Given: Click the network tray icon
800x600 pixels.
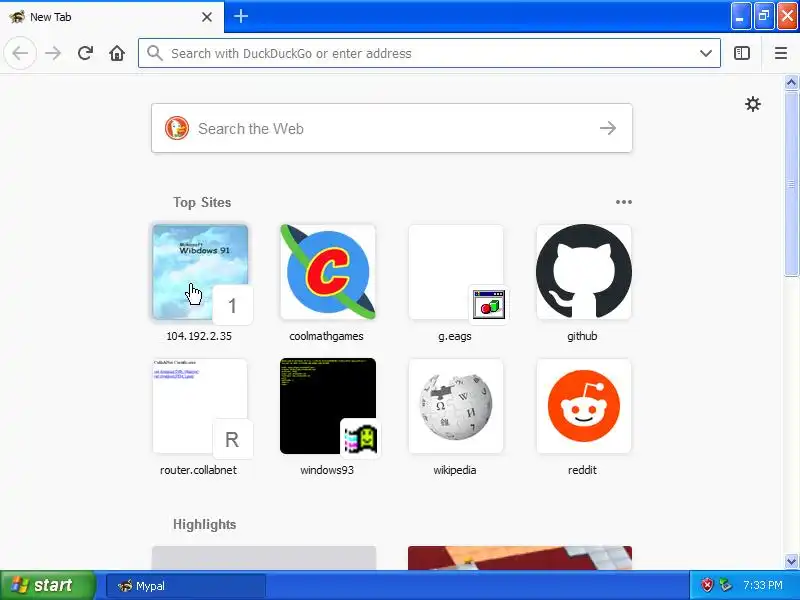Looking at the screenshot, I should [725, 585].
